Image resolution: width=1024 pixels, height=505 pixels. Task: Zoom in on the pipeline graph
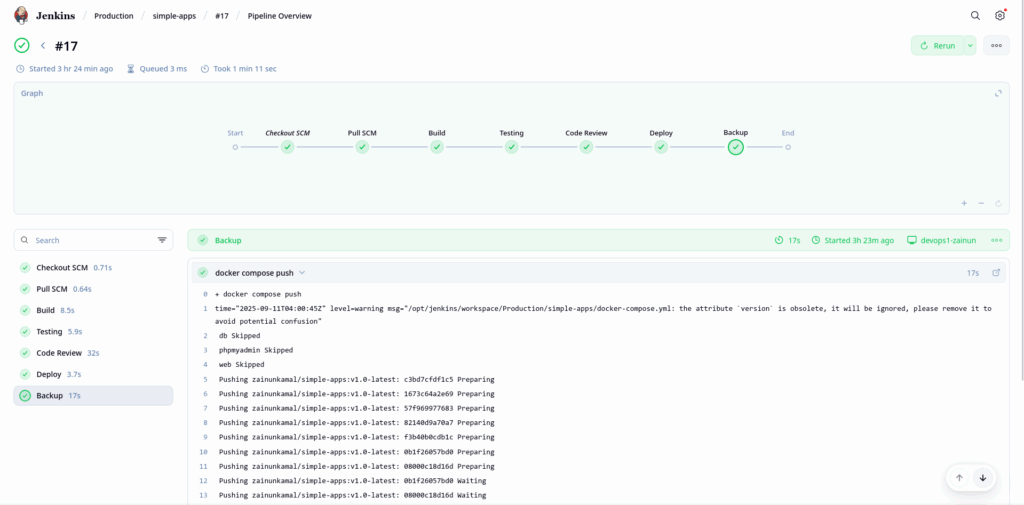point(964,203)
